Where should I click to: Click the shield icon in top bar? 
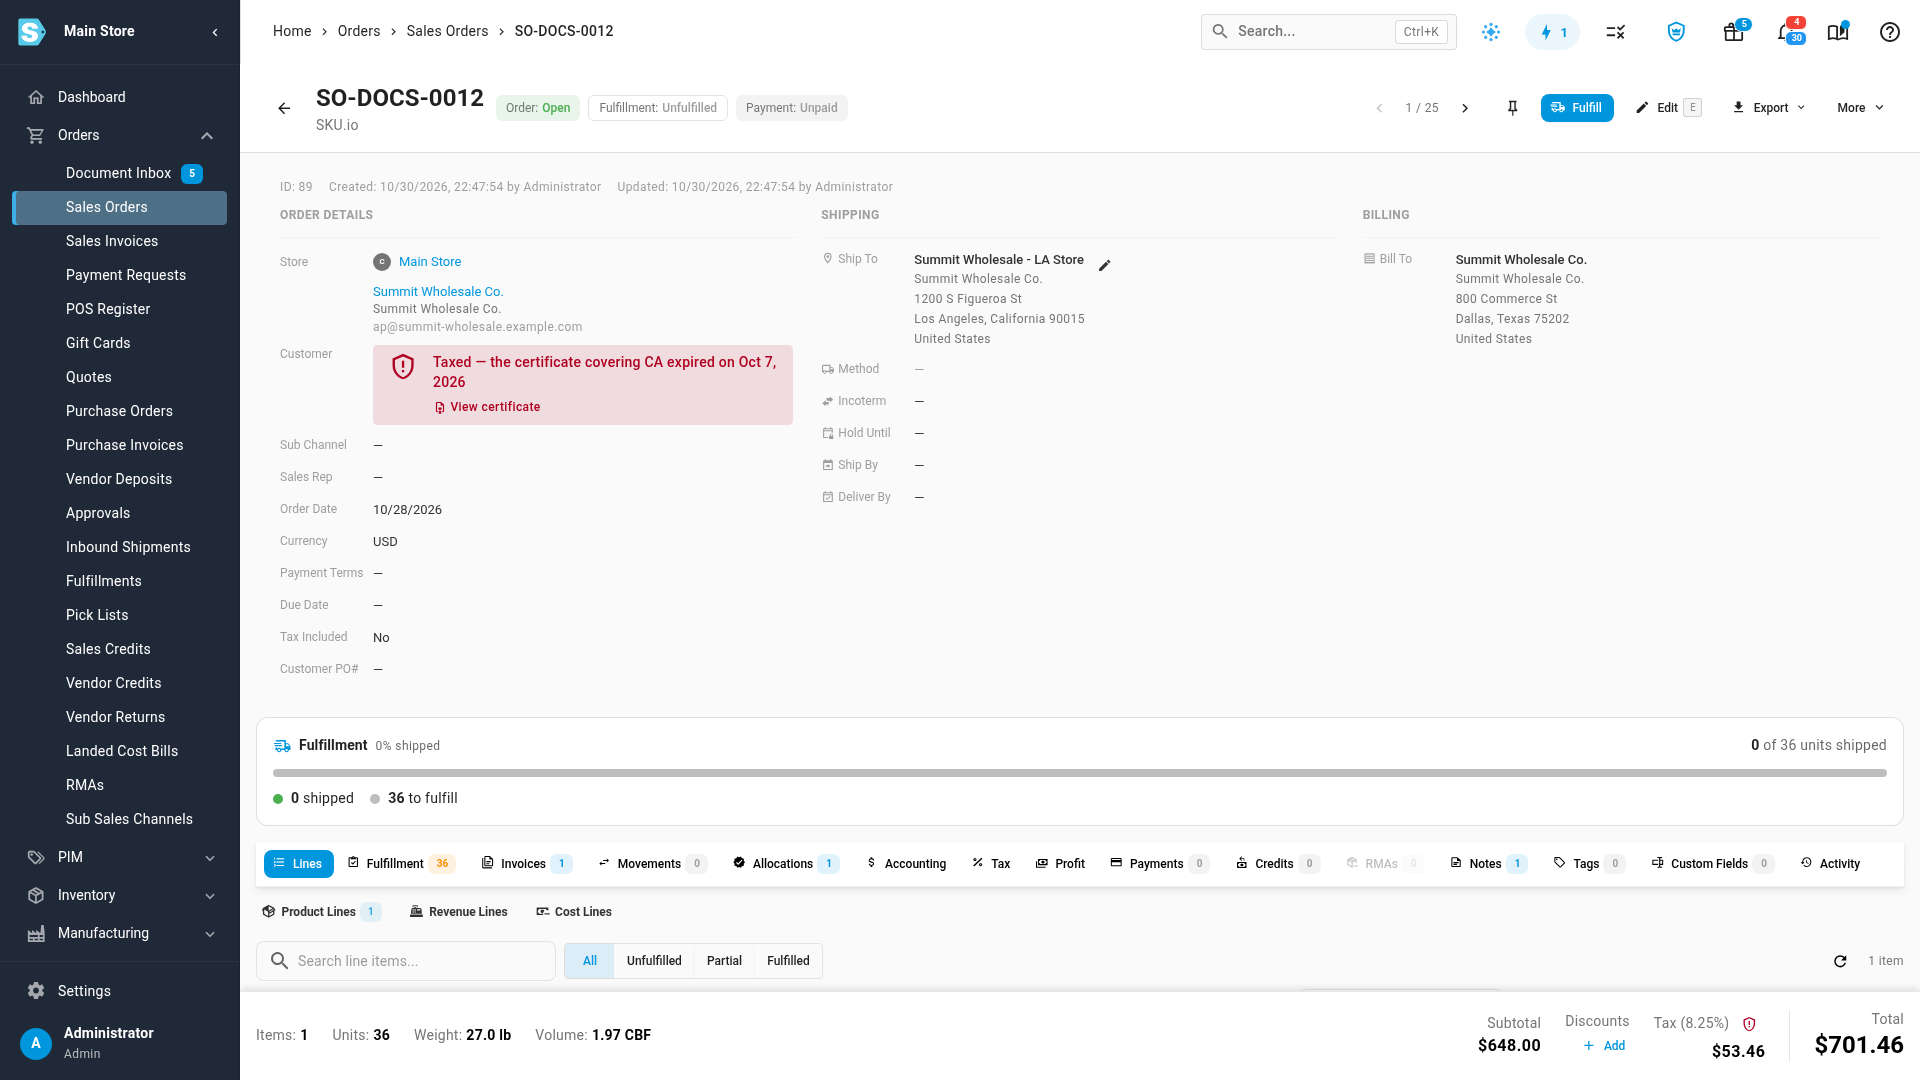[x=1676, y=32]
